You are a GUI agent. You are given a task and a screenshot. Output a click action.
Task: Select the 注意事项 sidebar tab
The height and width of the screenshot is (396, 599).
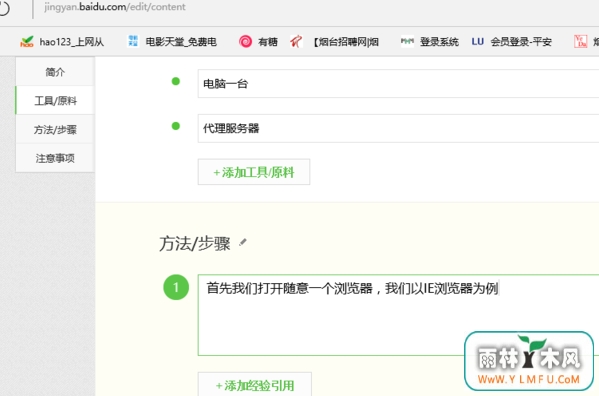(55, 158)
